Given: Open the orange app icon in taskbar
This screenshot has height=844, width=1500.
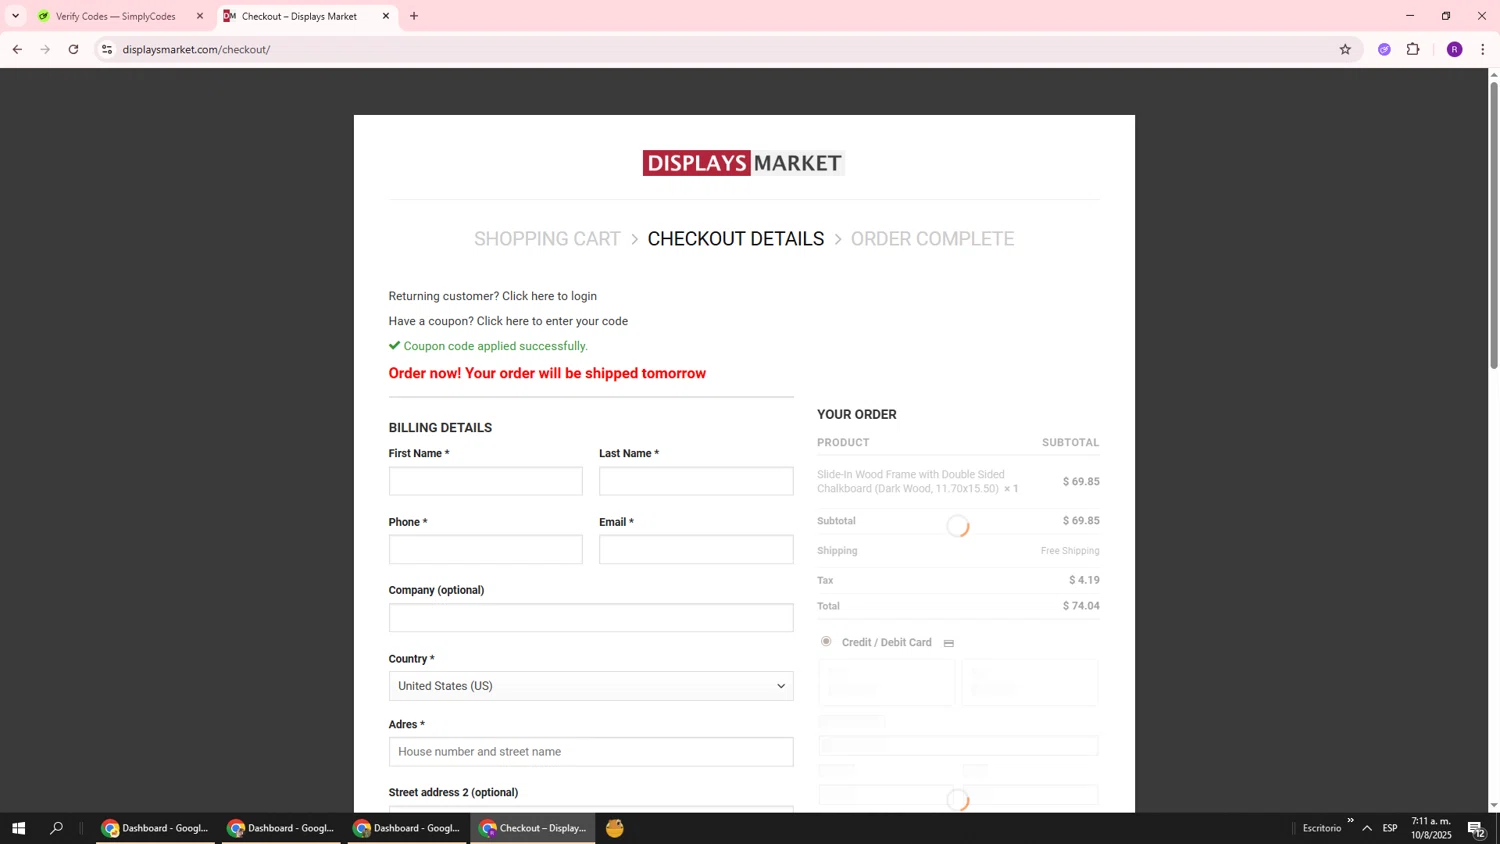Looking at the screenshot, I should click(x=615, y=828).
